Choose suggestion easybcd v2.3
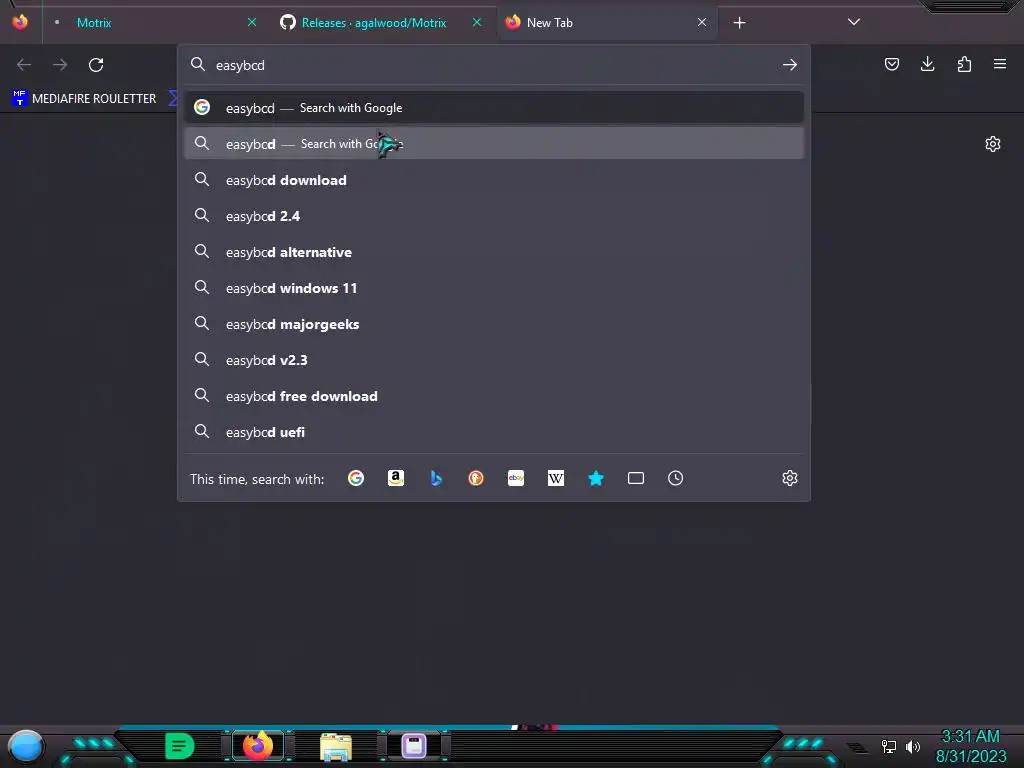Image resolution: width=1024 pixels, height=768 pixels. 494,360
